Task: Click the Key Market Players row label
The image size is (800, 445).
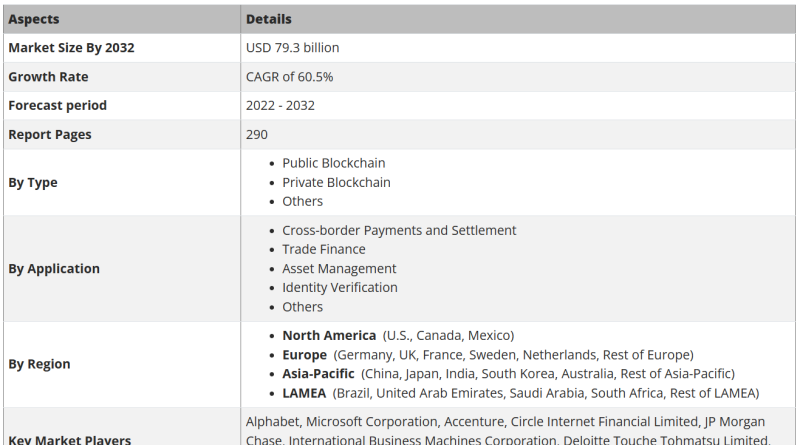Action: pyautogui.click(x=70, y=439)
